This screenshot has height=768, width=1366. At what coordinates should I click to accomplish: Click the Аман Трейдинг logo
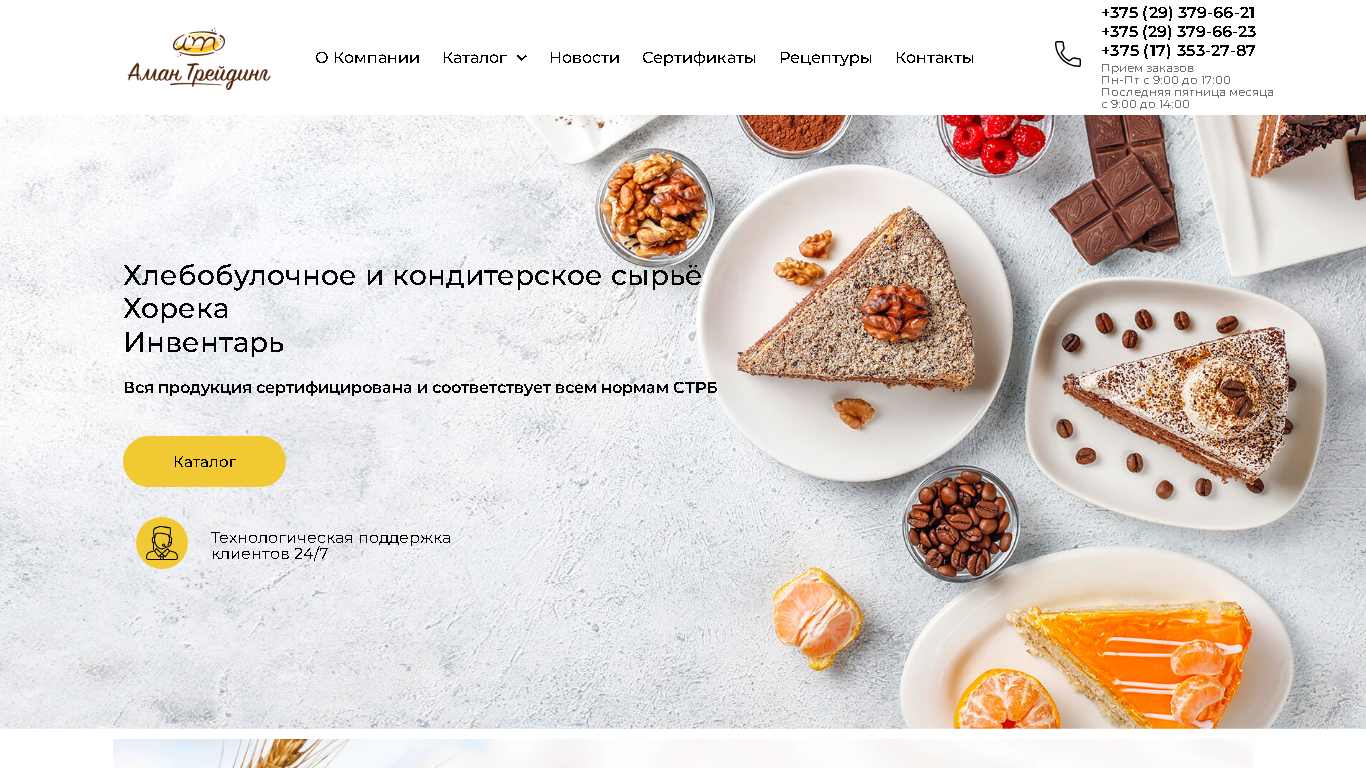[x=199, y=59]
